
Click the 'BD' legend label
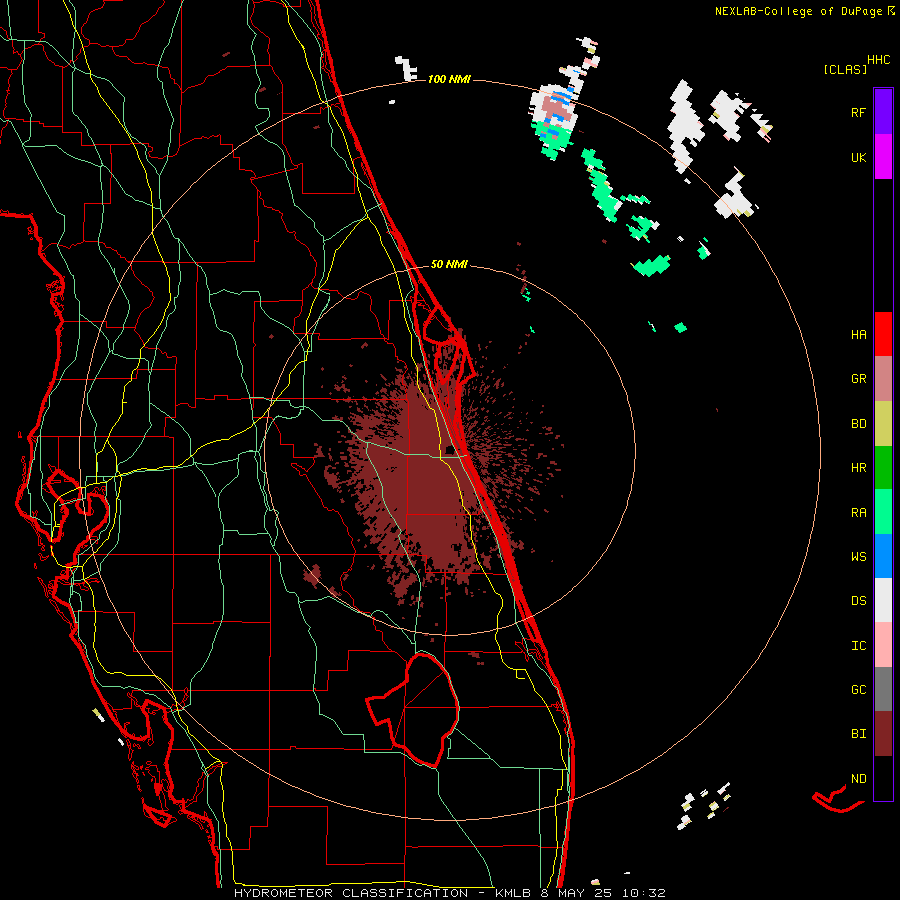[x=858, y=424]
